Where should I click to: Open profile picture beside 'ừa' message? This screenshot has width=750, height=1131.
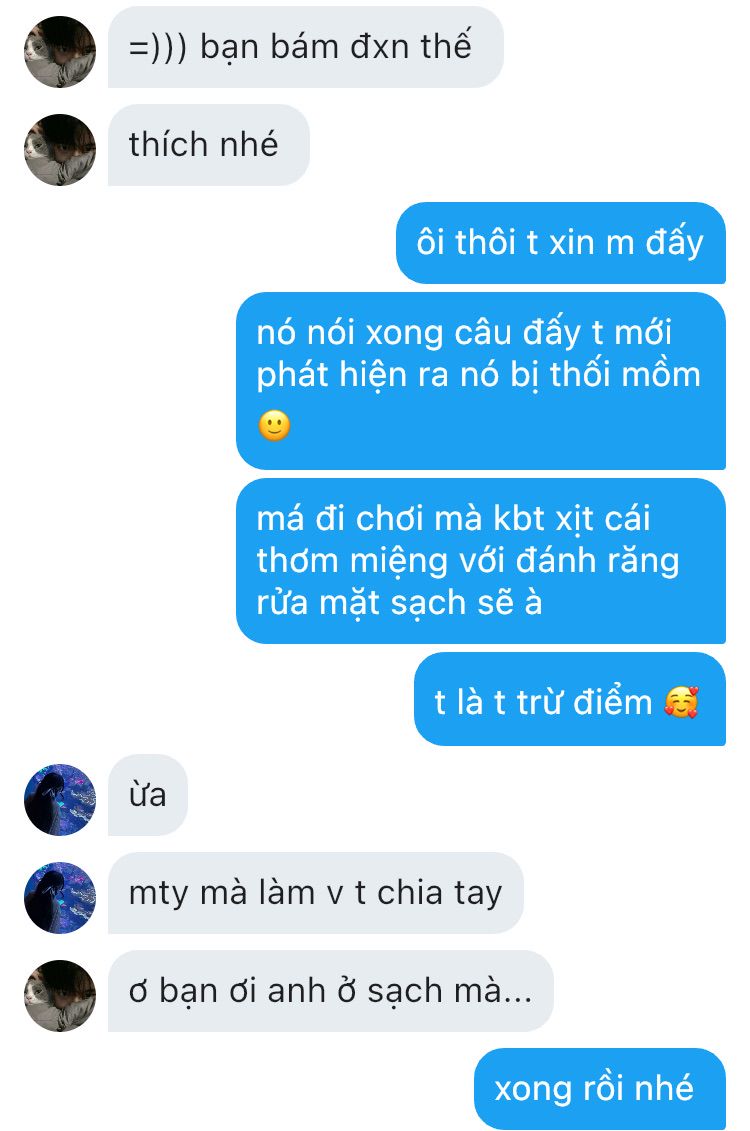(x=60, y=799)
